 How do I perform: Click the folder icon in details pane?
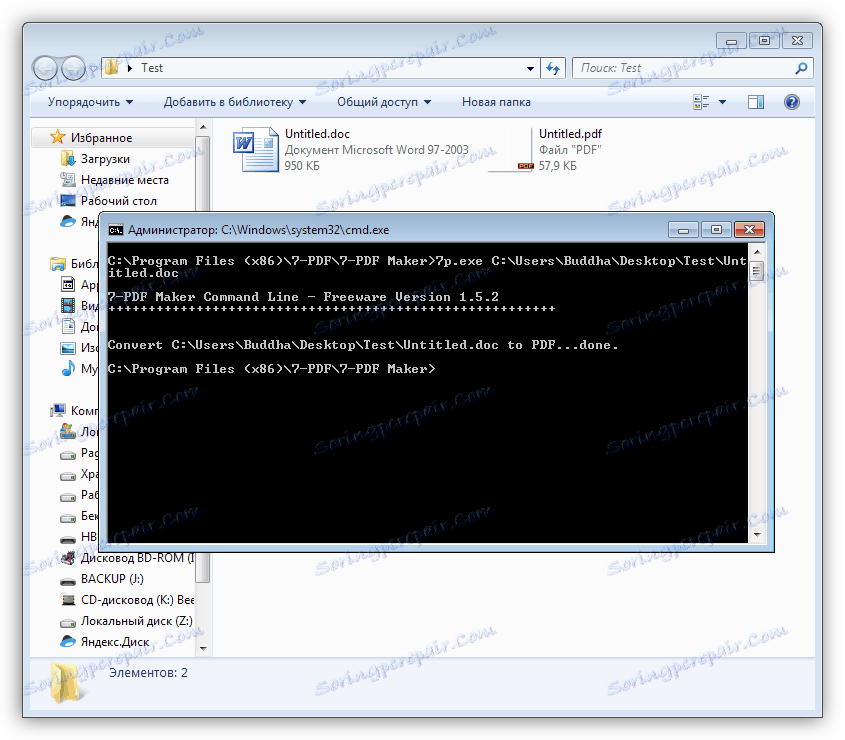pos(66,682)
